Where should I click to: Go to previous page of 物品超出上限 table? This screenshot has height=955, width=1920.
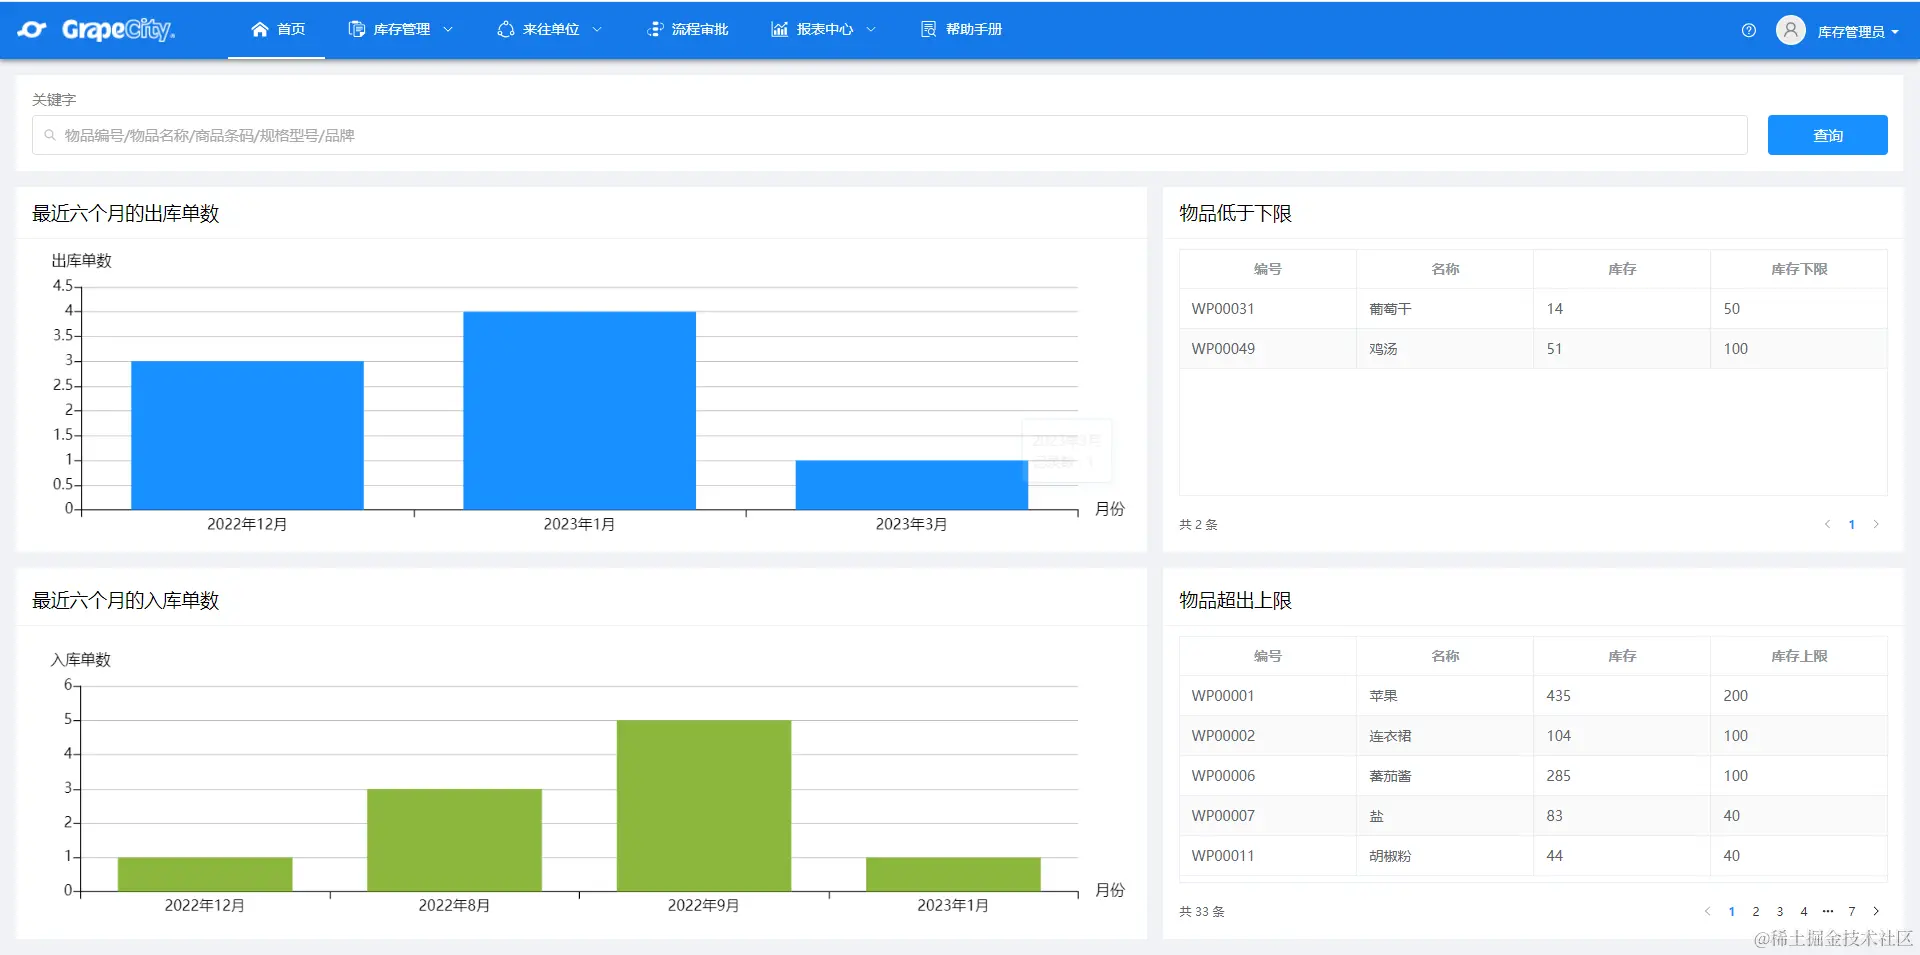(x=1708, y=911)
